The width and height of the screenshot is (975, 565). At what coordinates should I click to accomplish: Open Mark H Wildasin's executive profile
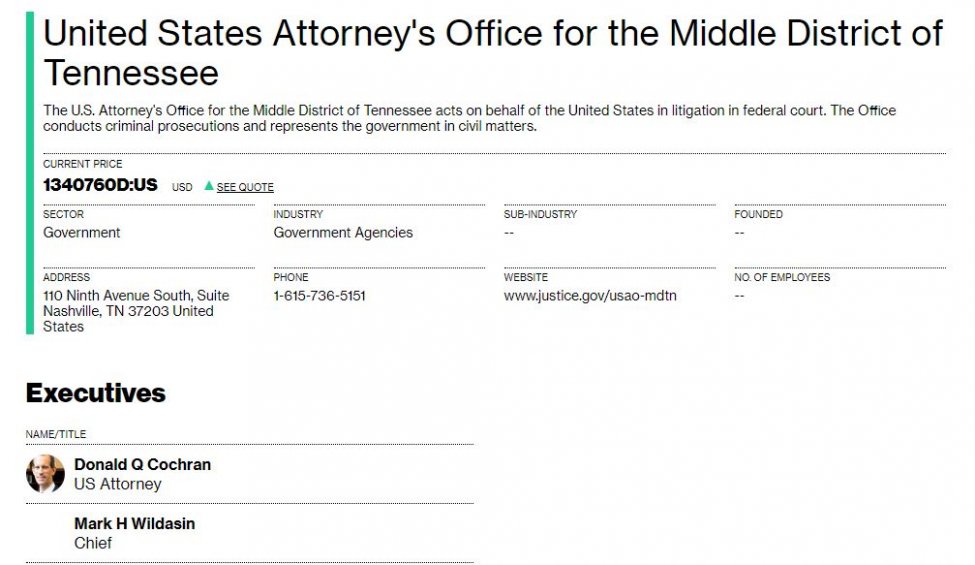(134, 523)
